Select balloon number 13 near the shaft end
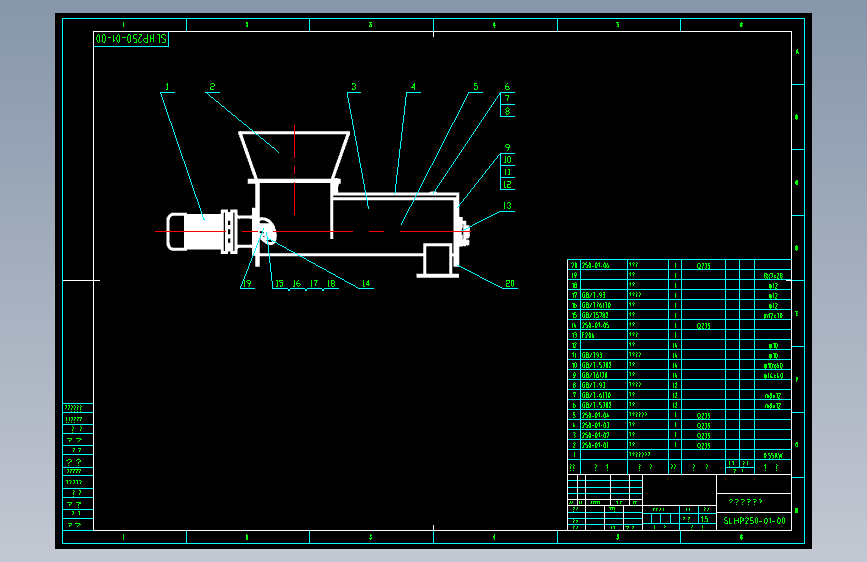 [507, 206]
